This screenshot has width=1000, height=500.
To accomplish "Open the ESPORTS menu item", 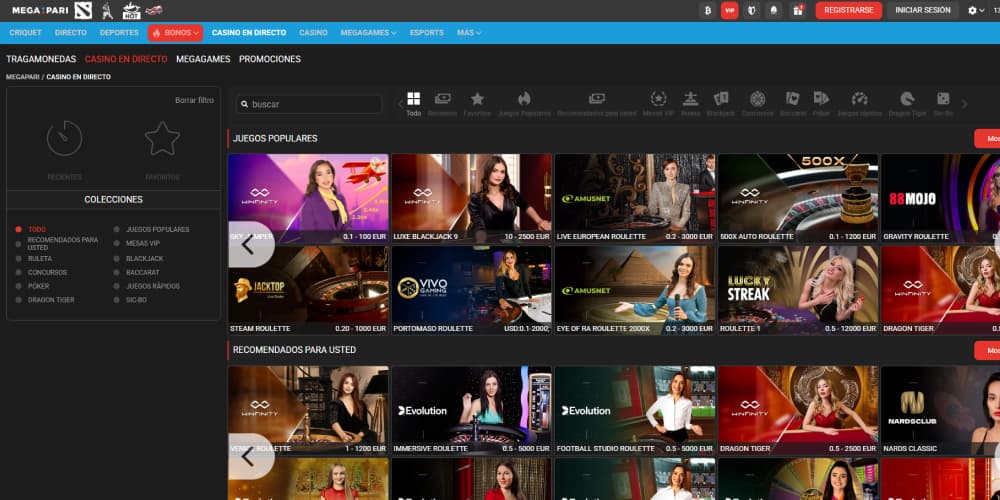I will point(427,33).
